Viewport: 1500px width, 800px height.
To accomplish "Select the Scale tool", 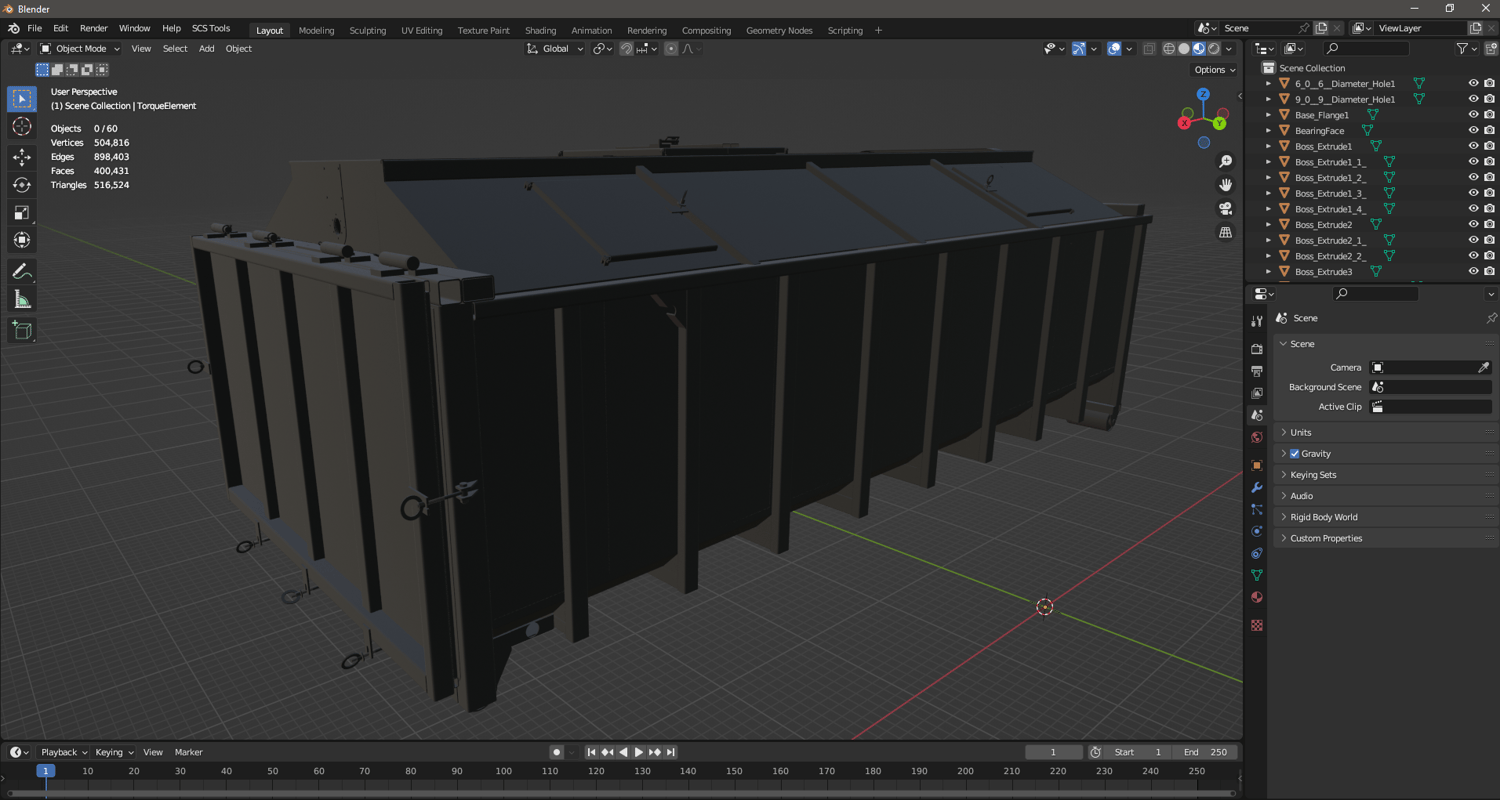I will pos(22,213).
